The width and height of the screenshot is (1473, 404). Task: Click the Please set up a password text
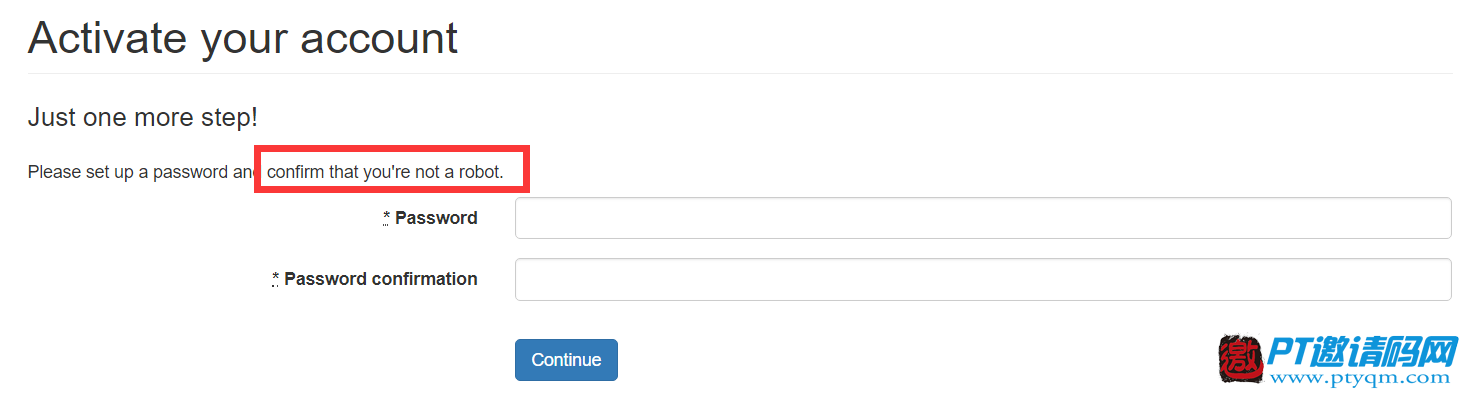(127, 172)
